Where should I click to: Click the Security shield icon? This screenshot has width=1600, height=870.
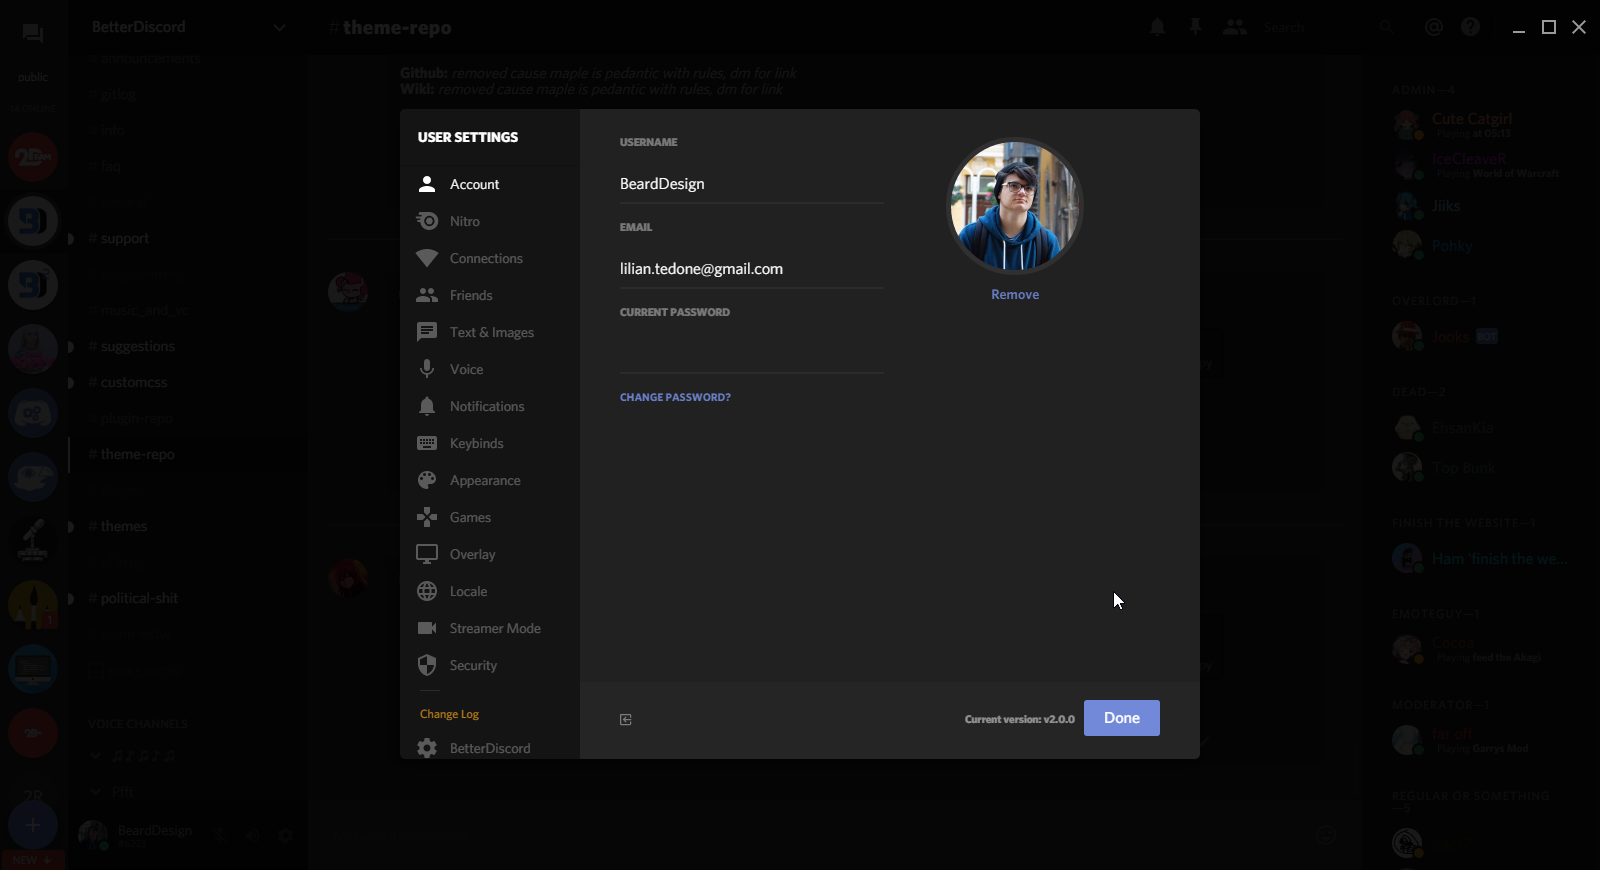(x=427, y=665)
